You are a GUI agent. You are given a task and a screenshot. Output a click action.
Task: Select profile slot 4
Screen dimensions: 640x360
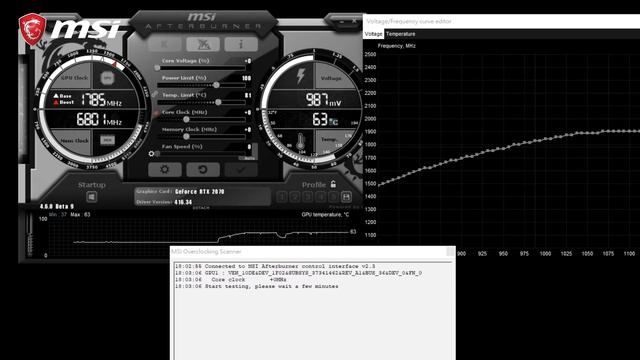(320, 197)
